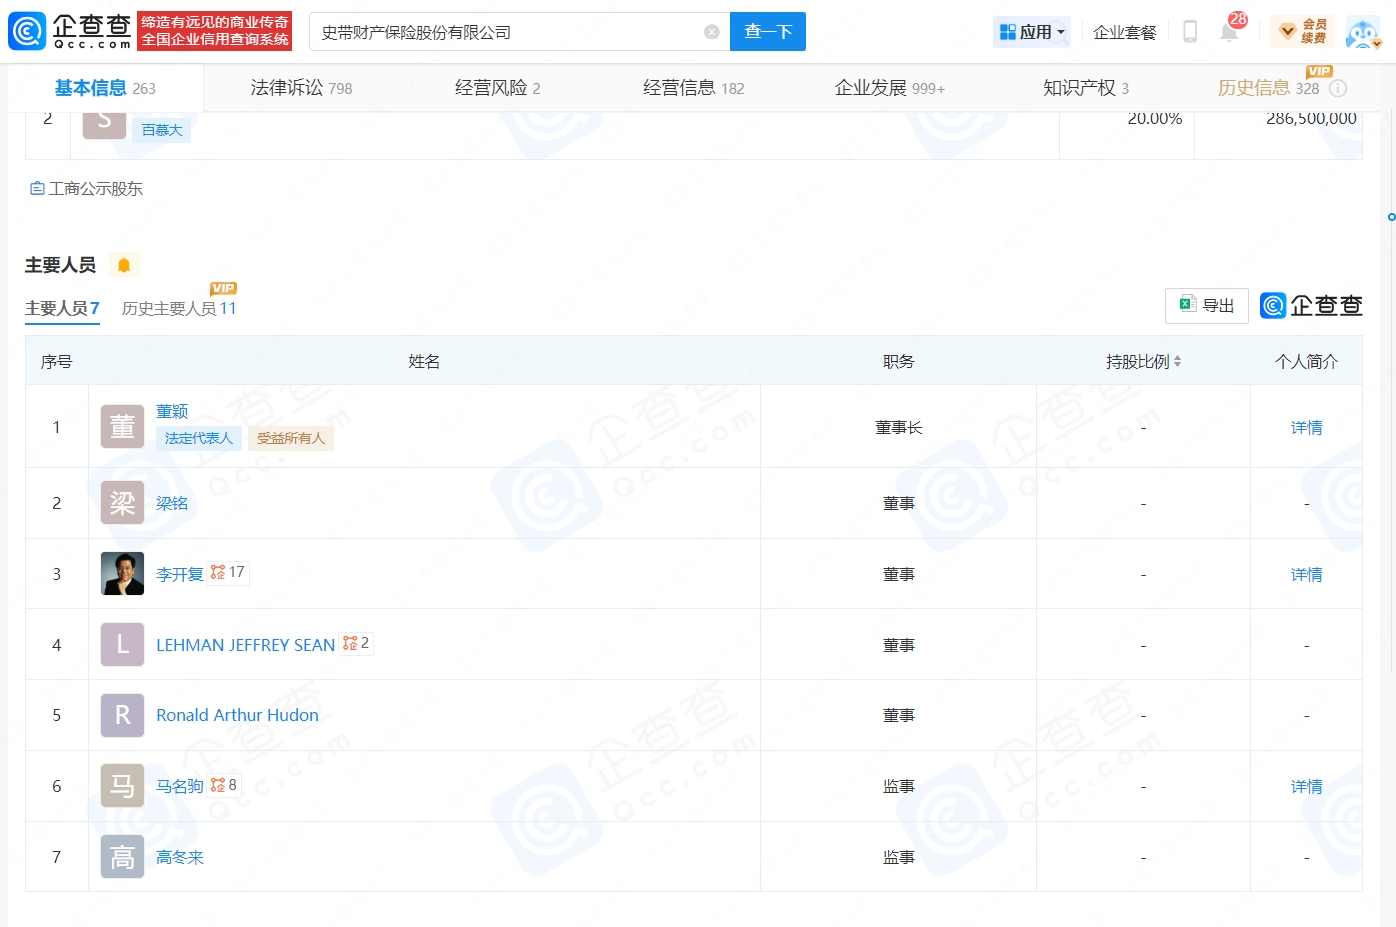Open the relation graph icon next to 马名驹
The image size is (1396, 927).
218,785
